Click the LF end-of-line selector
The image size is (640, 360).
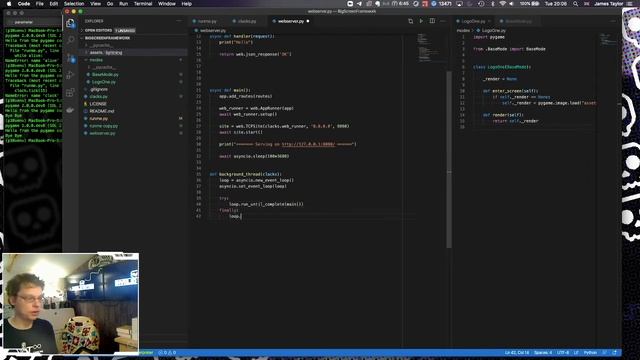pos(576,353)
